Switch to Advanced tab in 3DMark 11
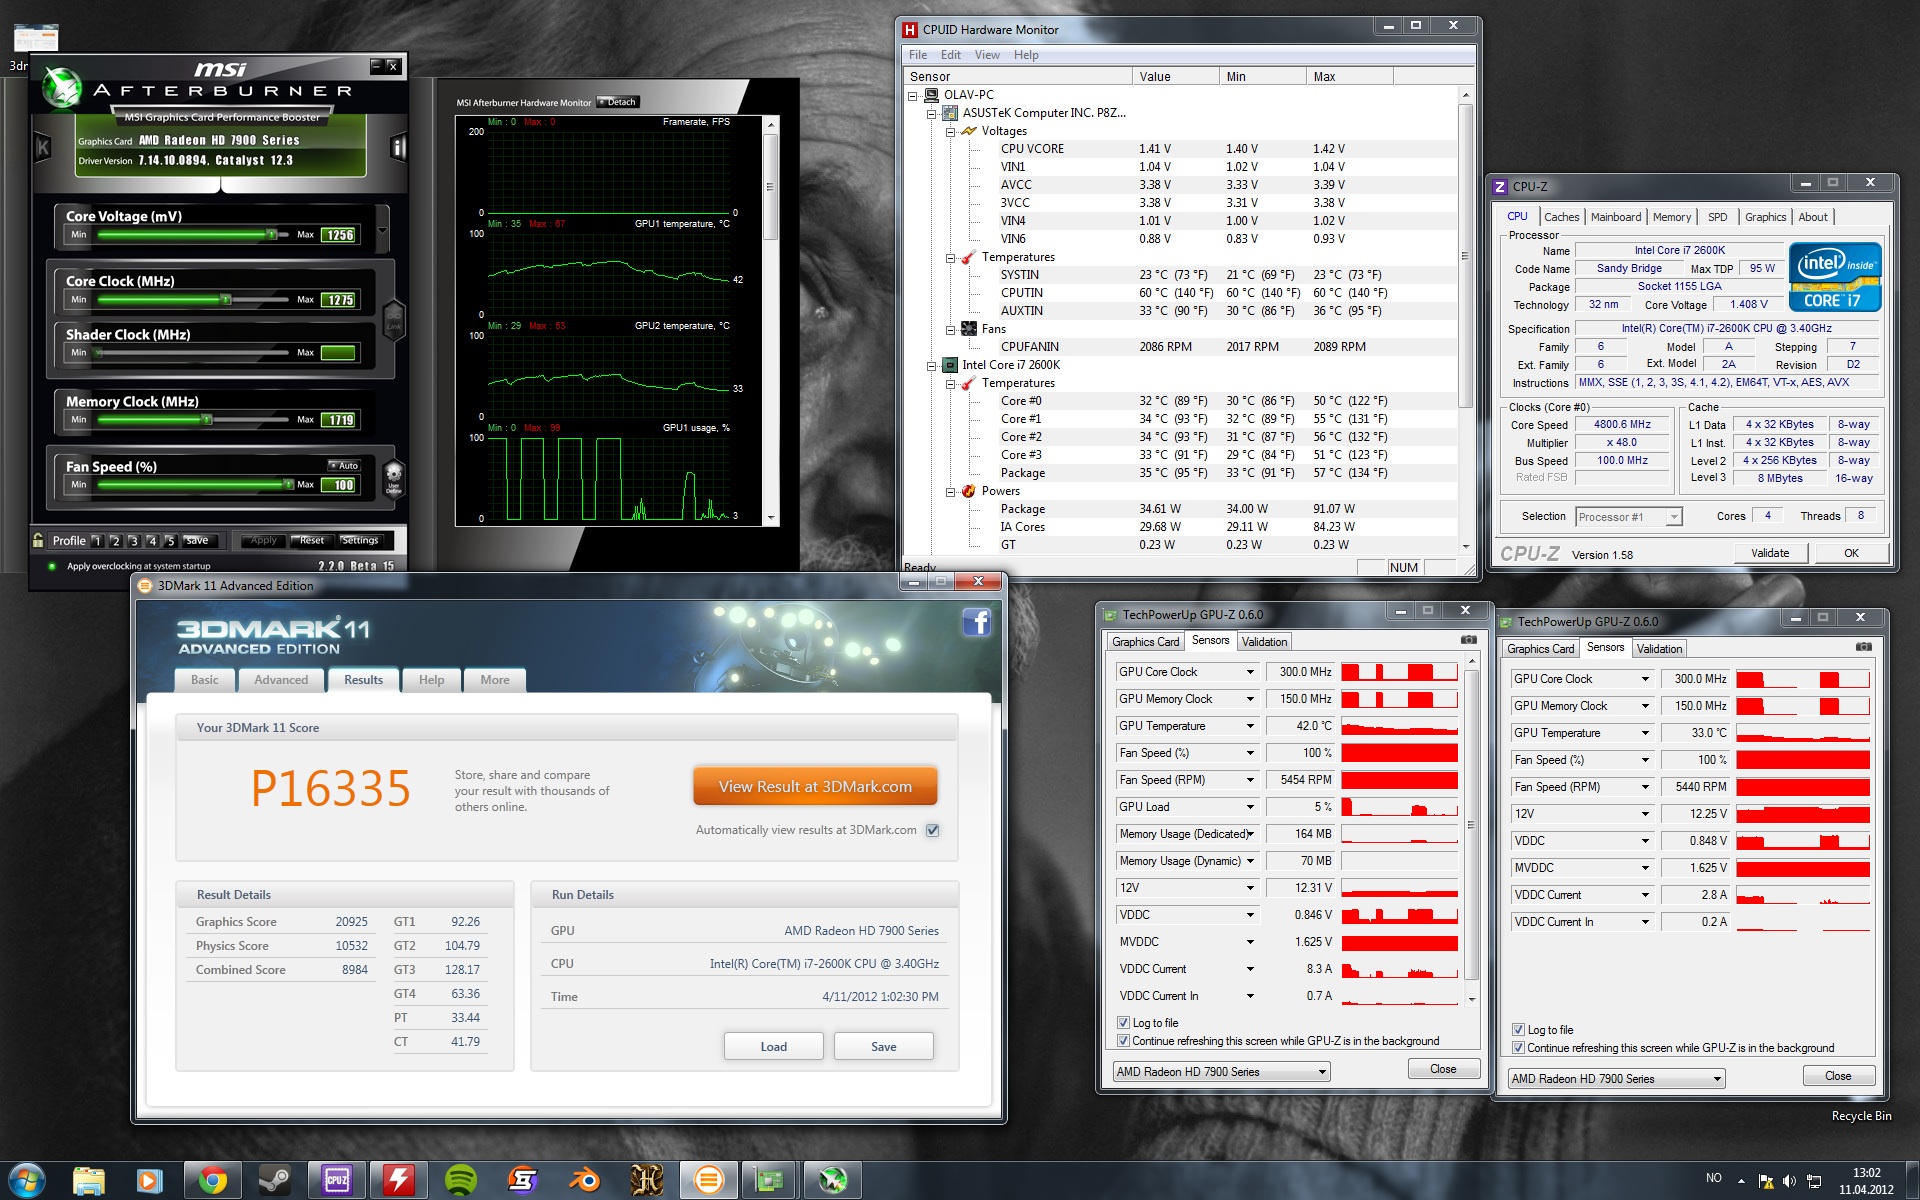1920x1200 pixels. [x=281, y=680]
